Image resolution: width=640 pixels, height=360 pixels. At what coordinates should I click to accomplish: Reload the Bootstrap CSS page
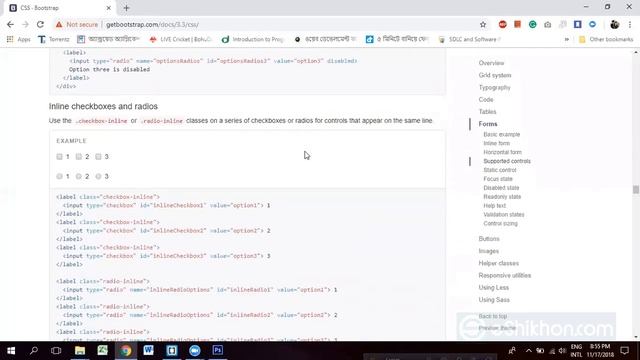40,24
